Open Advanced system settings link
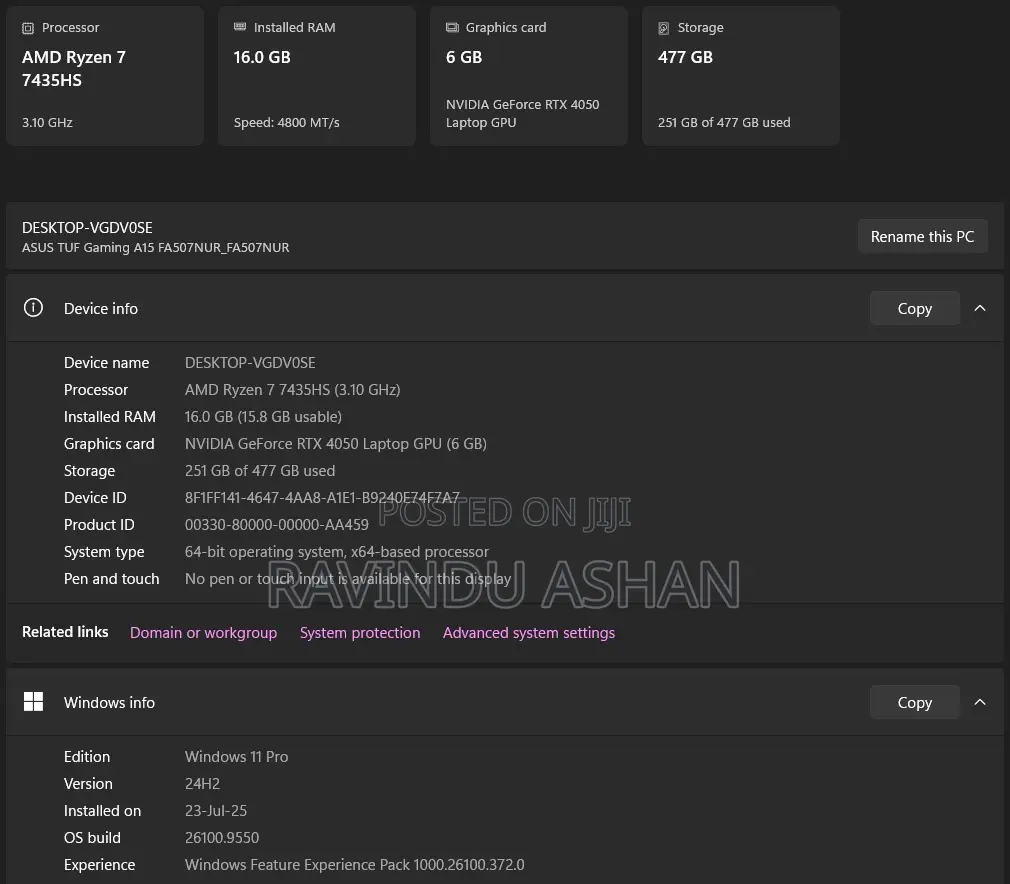Image resolution: width=1010 pixels, height=884 pixels. (x=529, y=633)
